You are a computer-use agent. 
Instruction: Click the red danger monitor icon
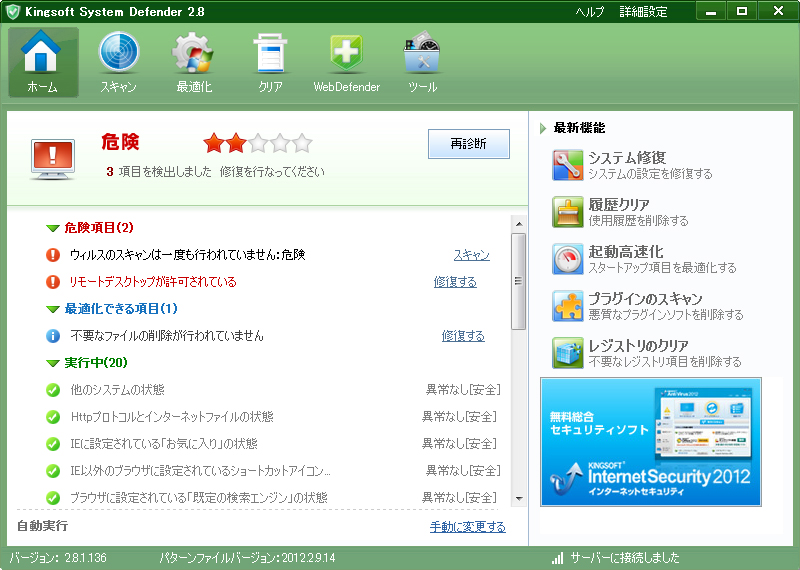(53, 159)
